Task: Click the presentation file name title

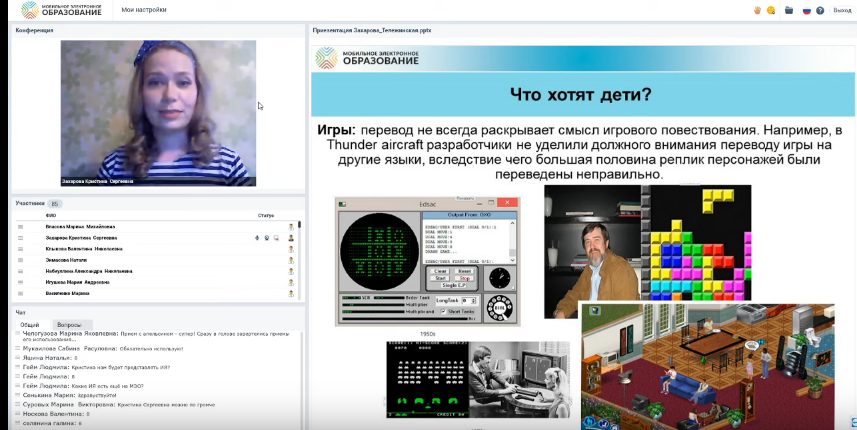Action: coord(372,31)
